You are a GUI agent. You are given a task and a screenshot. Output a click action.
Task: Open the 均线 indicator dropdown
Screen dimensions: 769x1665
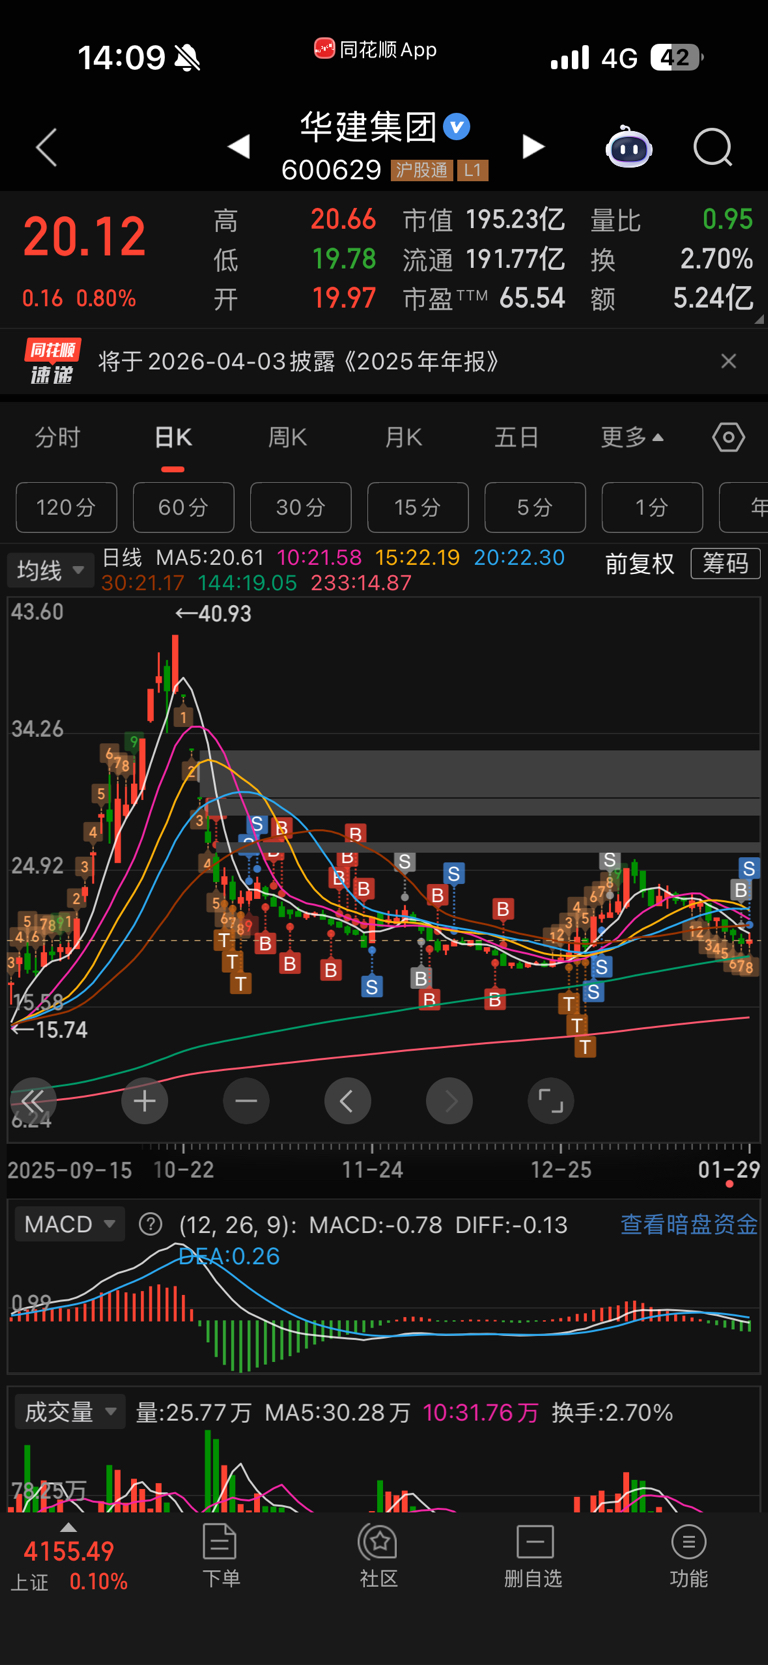coord(50,570)
